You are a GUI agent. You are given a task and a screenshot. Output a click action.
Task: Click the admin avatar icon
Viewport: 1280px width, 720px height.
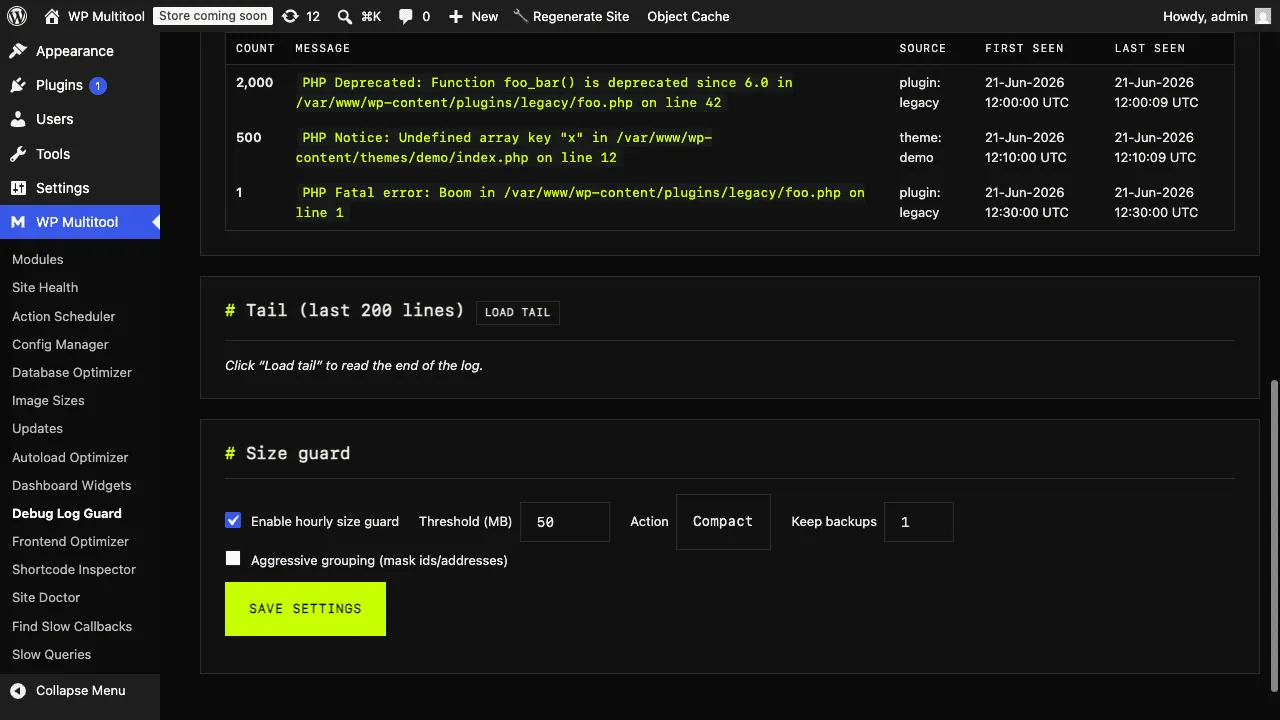pyautogui.click(x=1263, y=16)
